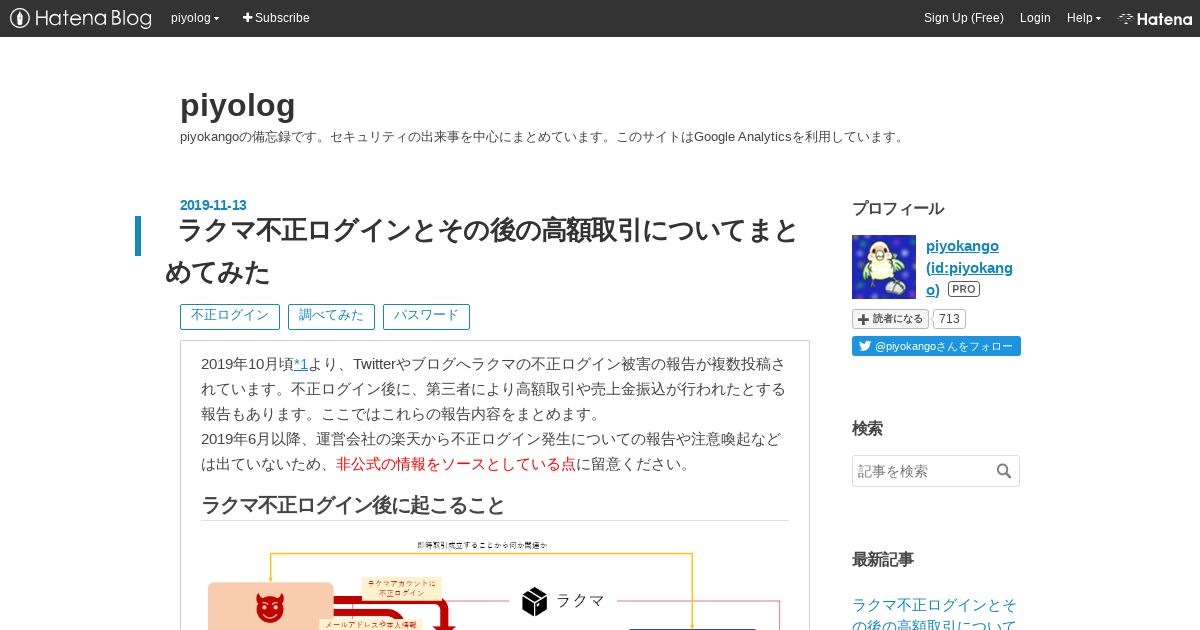Click the Hatena Blog logo
Screen dimensions: 1200x630
(81, 18)
